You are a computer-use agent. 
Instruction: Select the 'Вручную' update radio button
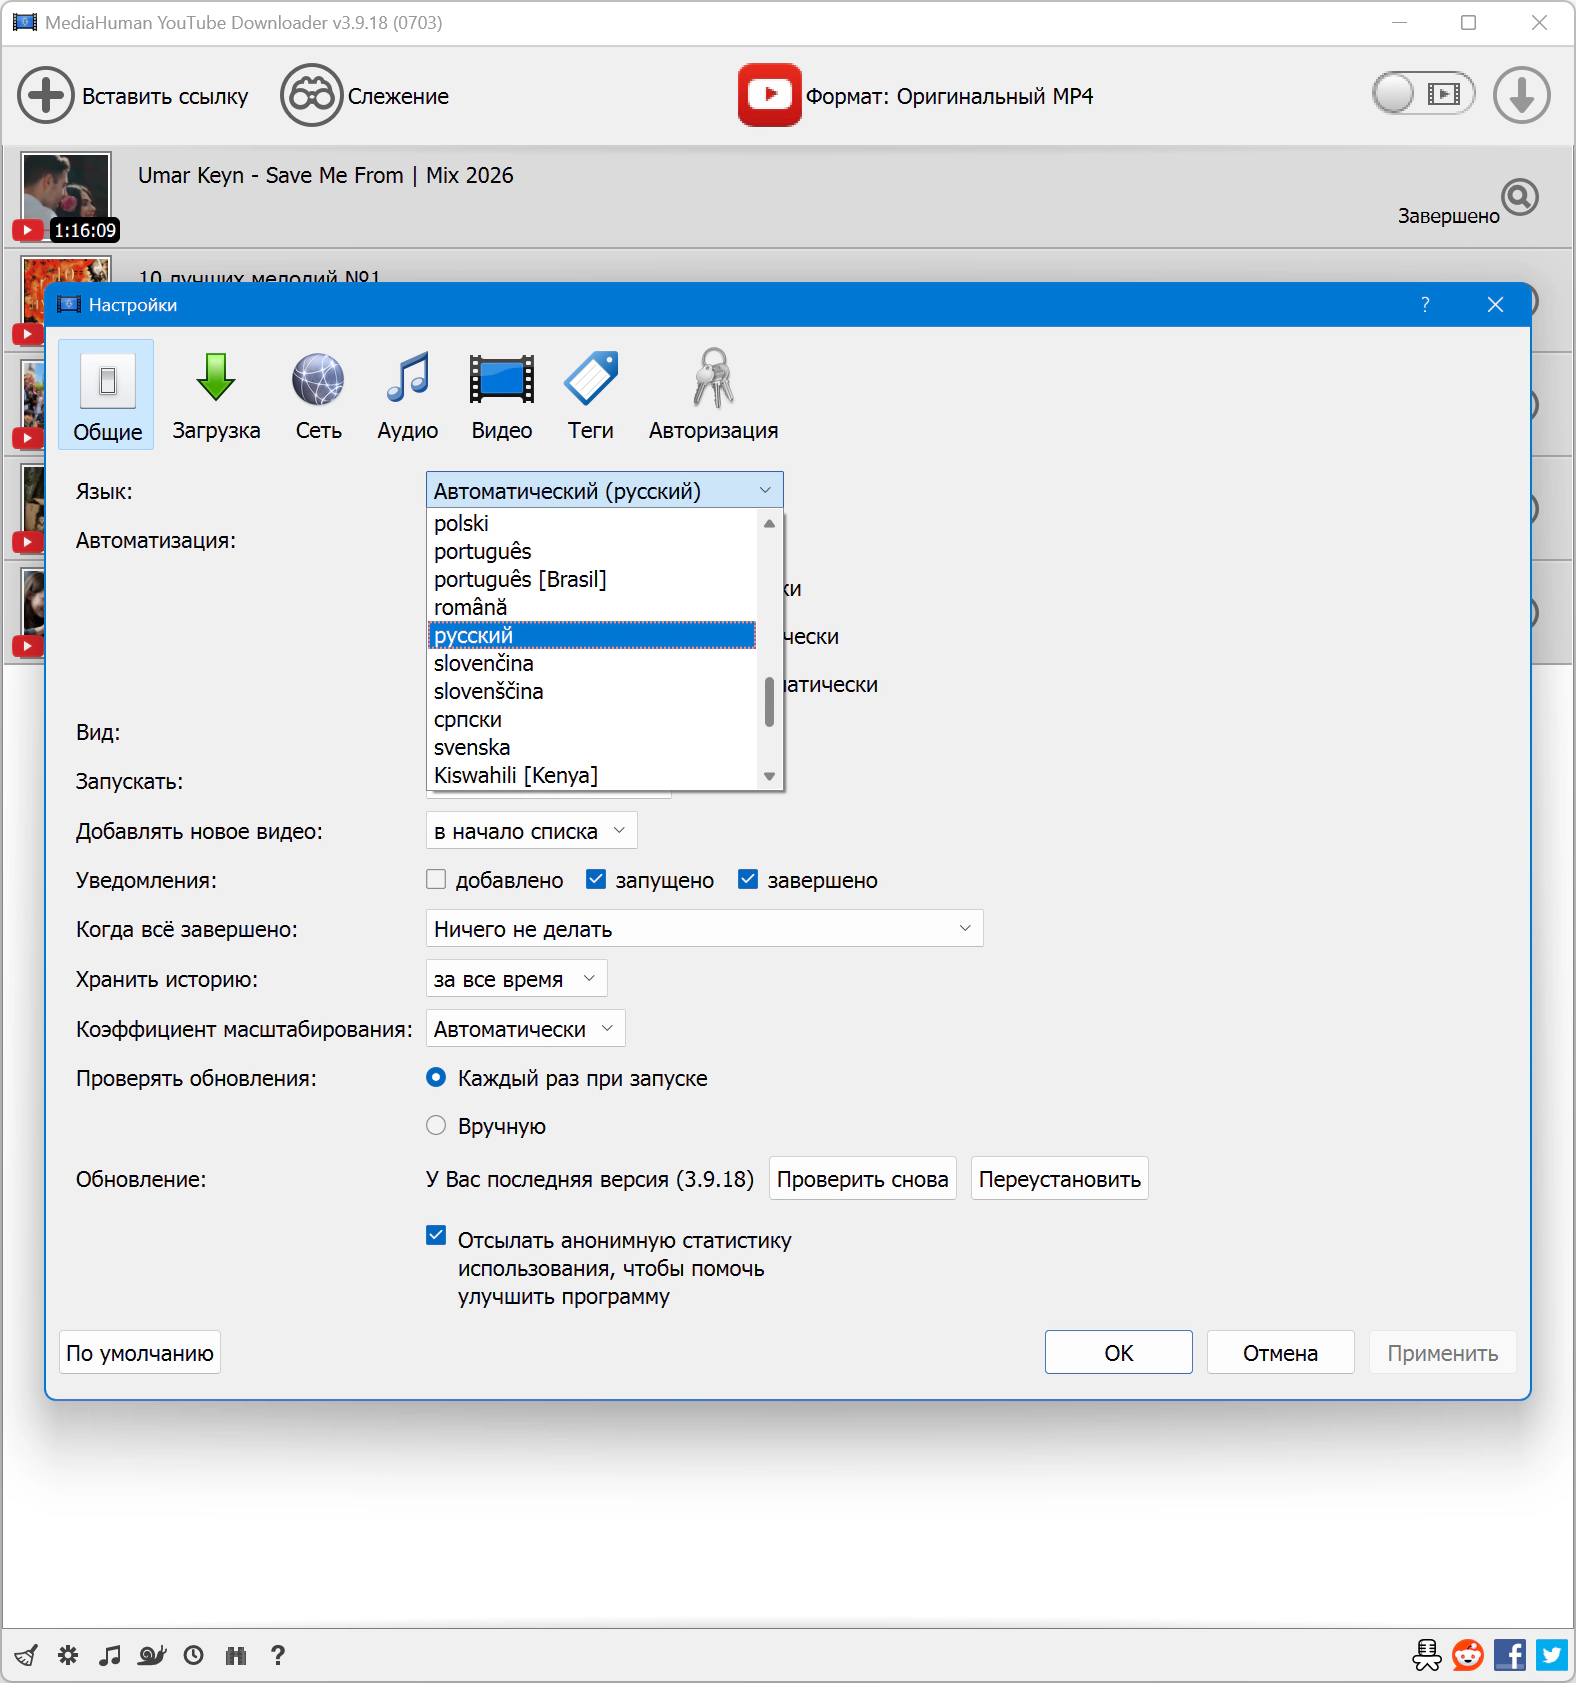coord(436,1126)
